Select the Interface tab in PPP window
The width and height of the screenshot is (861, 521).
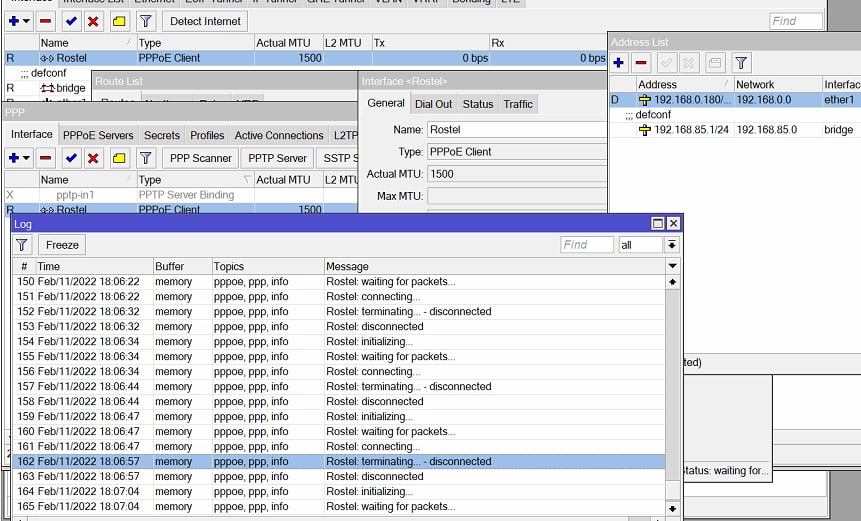pos(32,135)
